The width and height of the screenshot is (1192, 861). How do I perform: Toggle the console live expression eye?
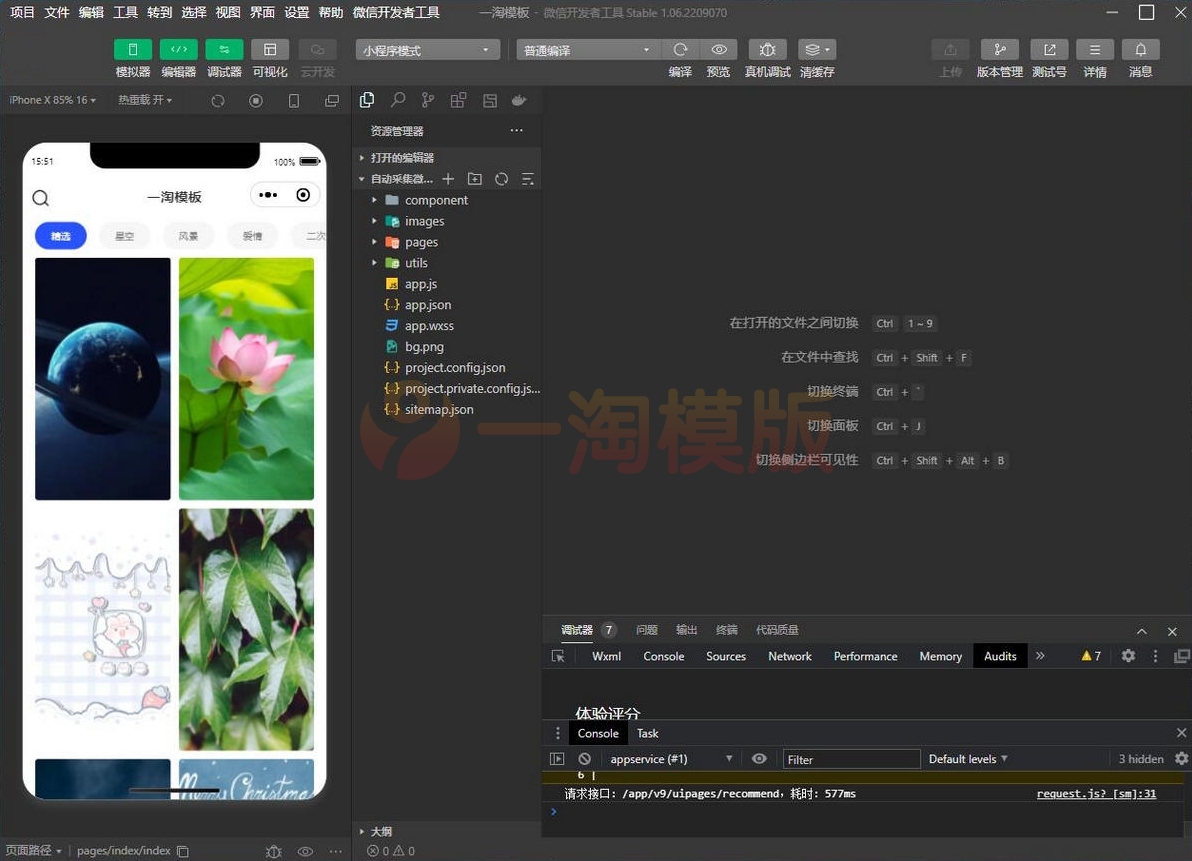759,758
